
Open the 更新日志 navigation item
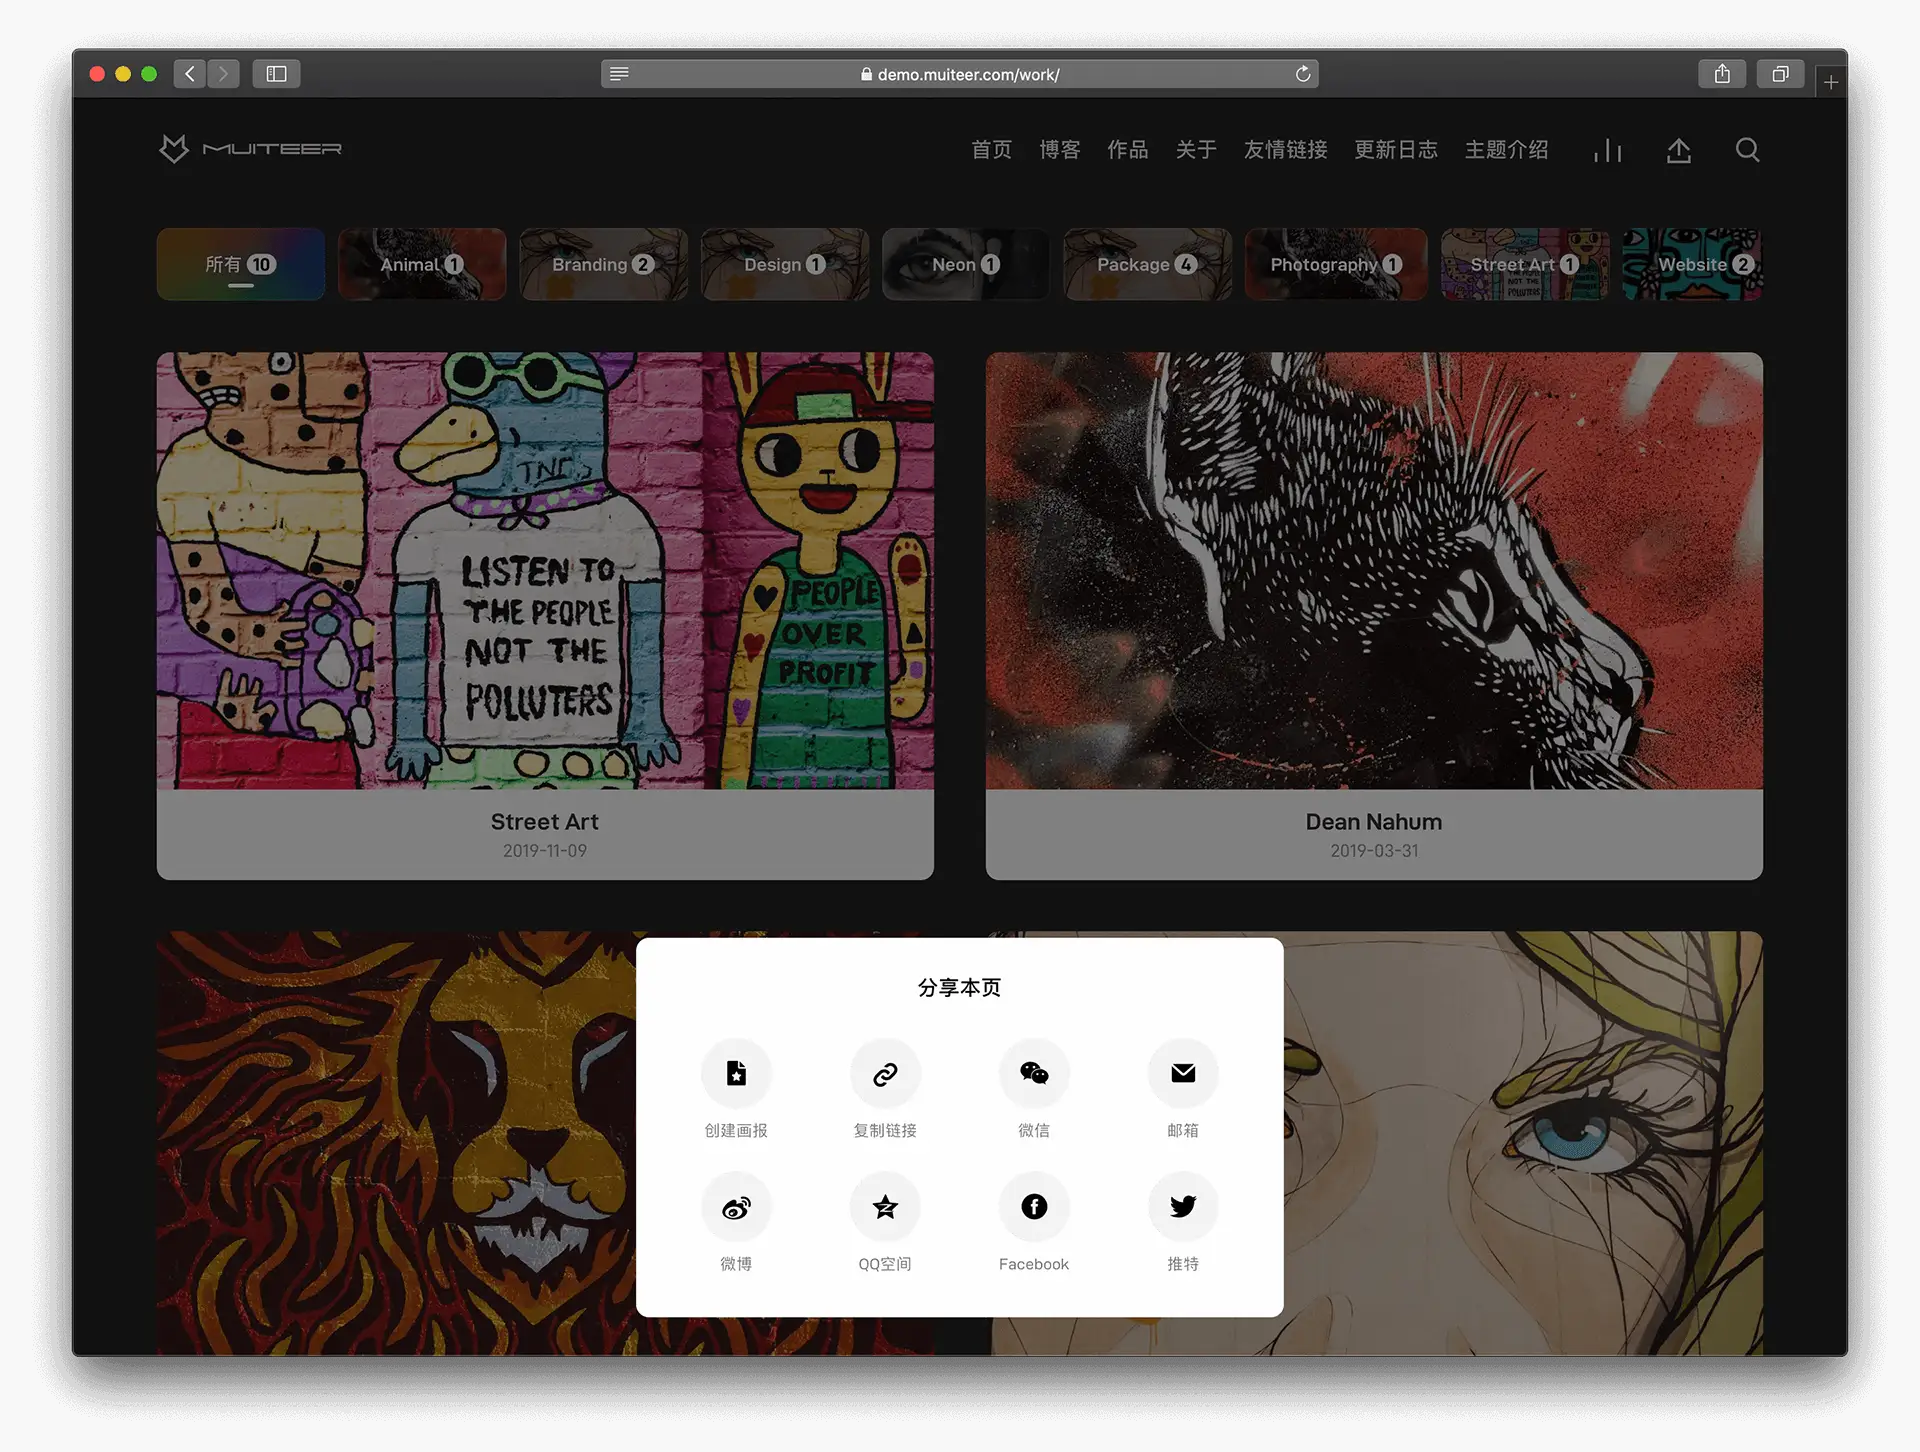coord(1396,150)
